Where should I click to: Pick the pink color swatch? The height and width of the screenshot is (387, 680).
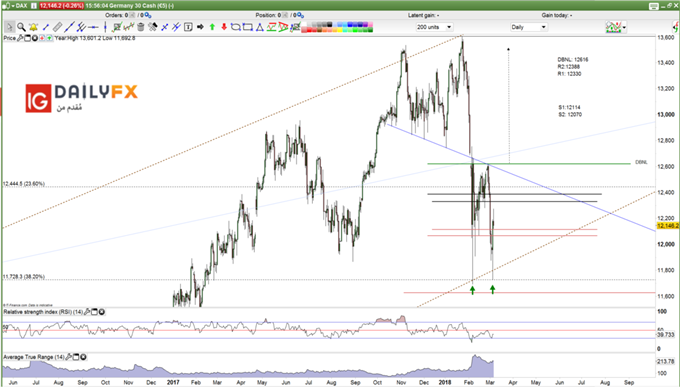click(x=370, y=24)
